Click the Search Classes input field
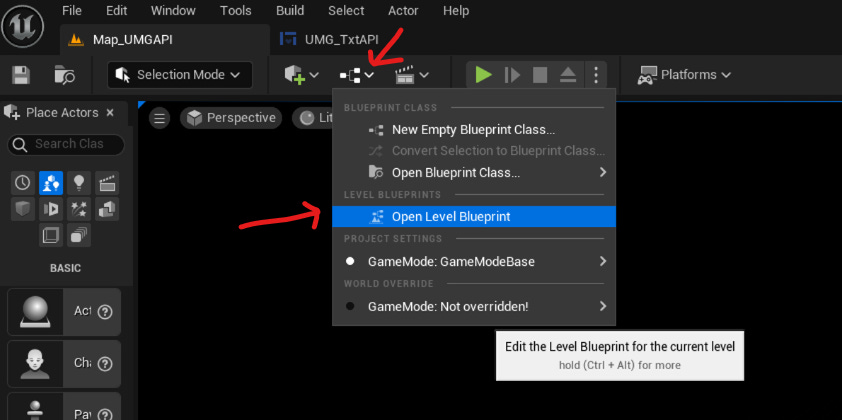This screenshot has height=420, width=842. pos(66,144)
